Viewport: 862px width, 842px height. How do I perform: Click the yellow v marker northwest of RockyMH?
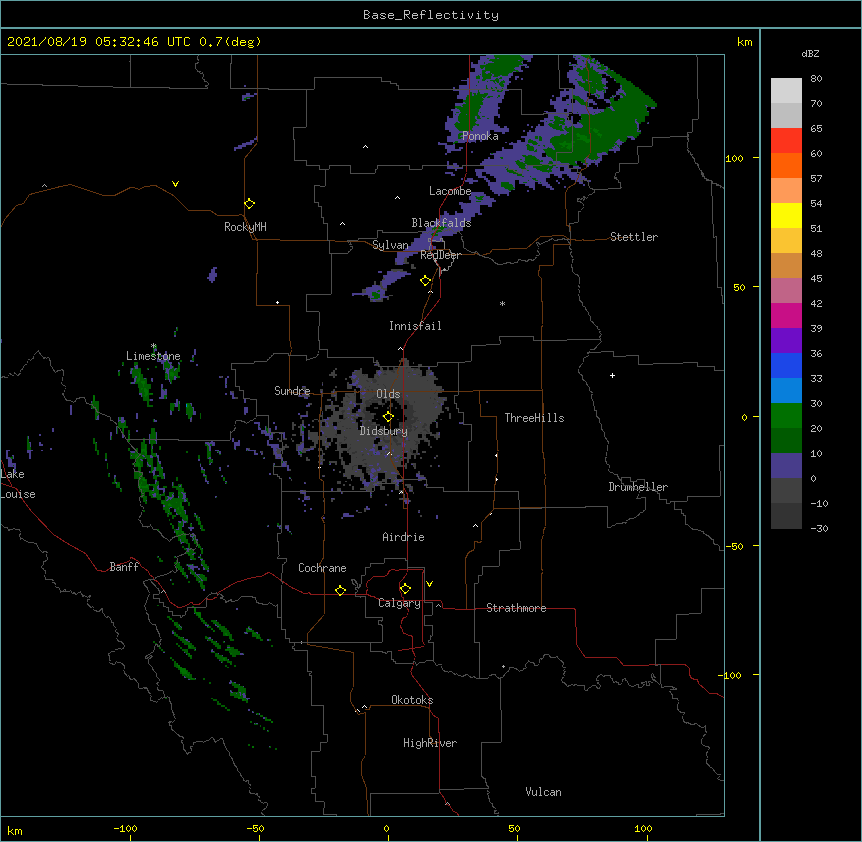pyautogui.click(x=175, y=184)
